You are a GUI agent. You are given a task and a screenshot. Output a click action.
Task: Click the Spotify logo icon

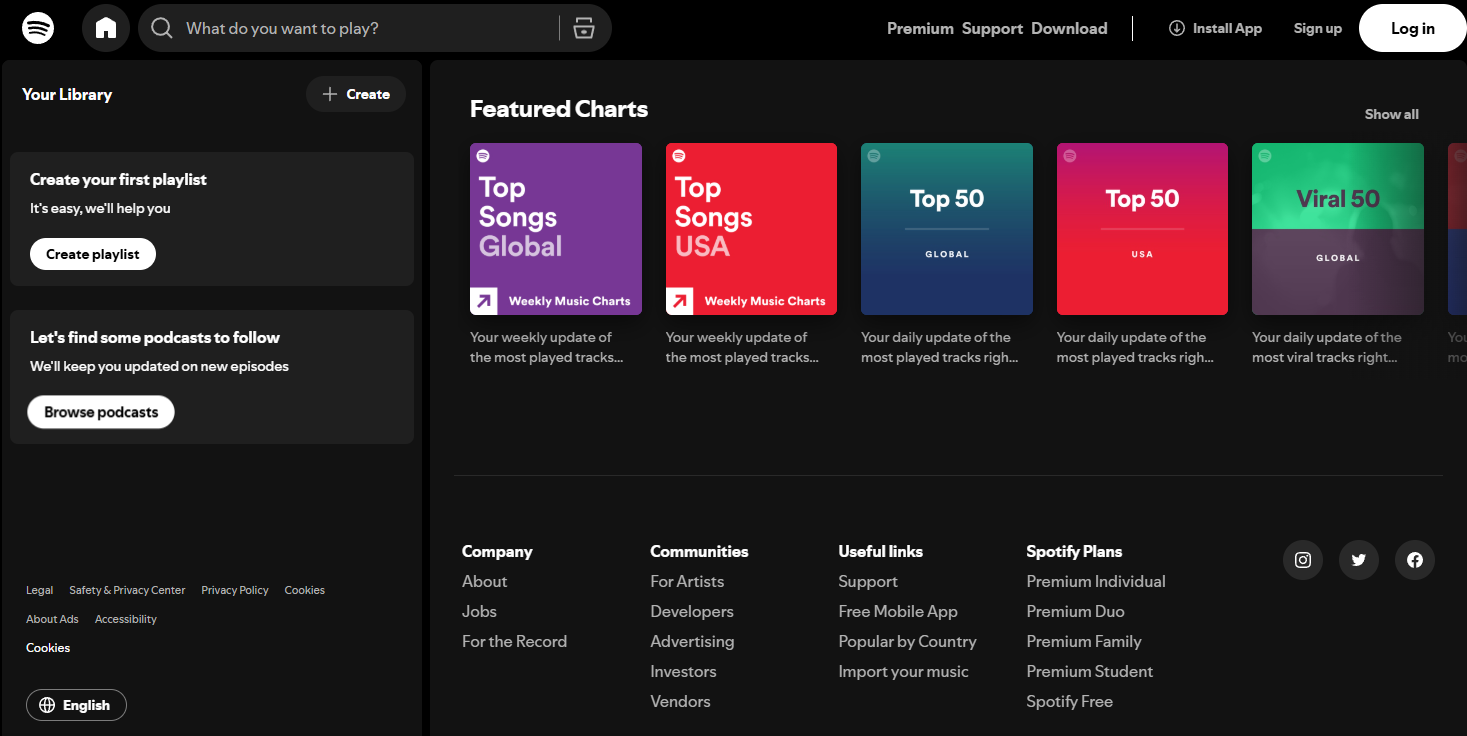[38, 28]
